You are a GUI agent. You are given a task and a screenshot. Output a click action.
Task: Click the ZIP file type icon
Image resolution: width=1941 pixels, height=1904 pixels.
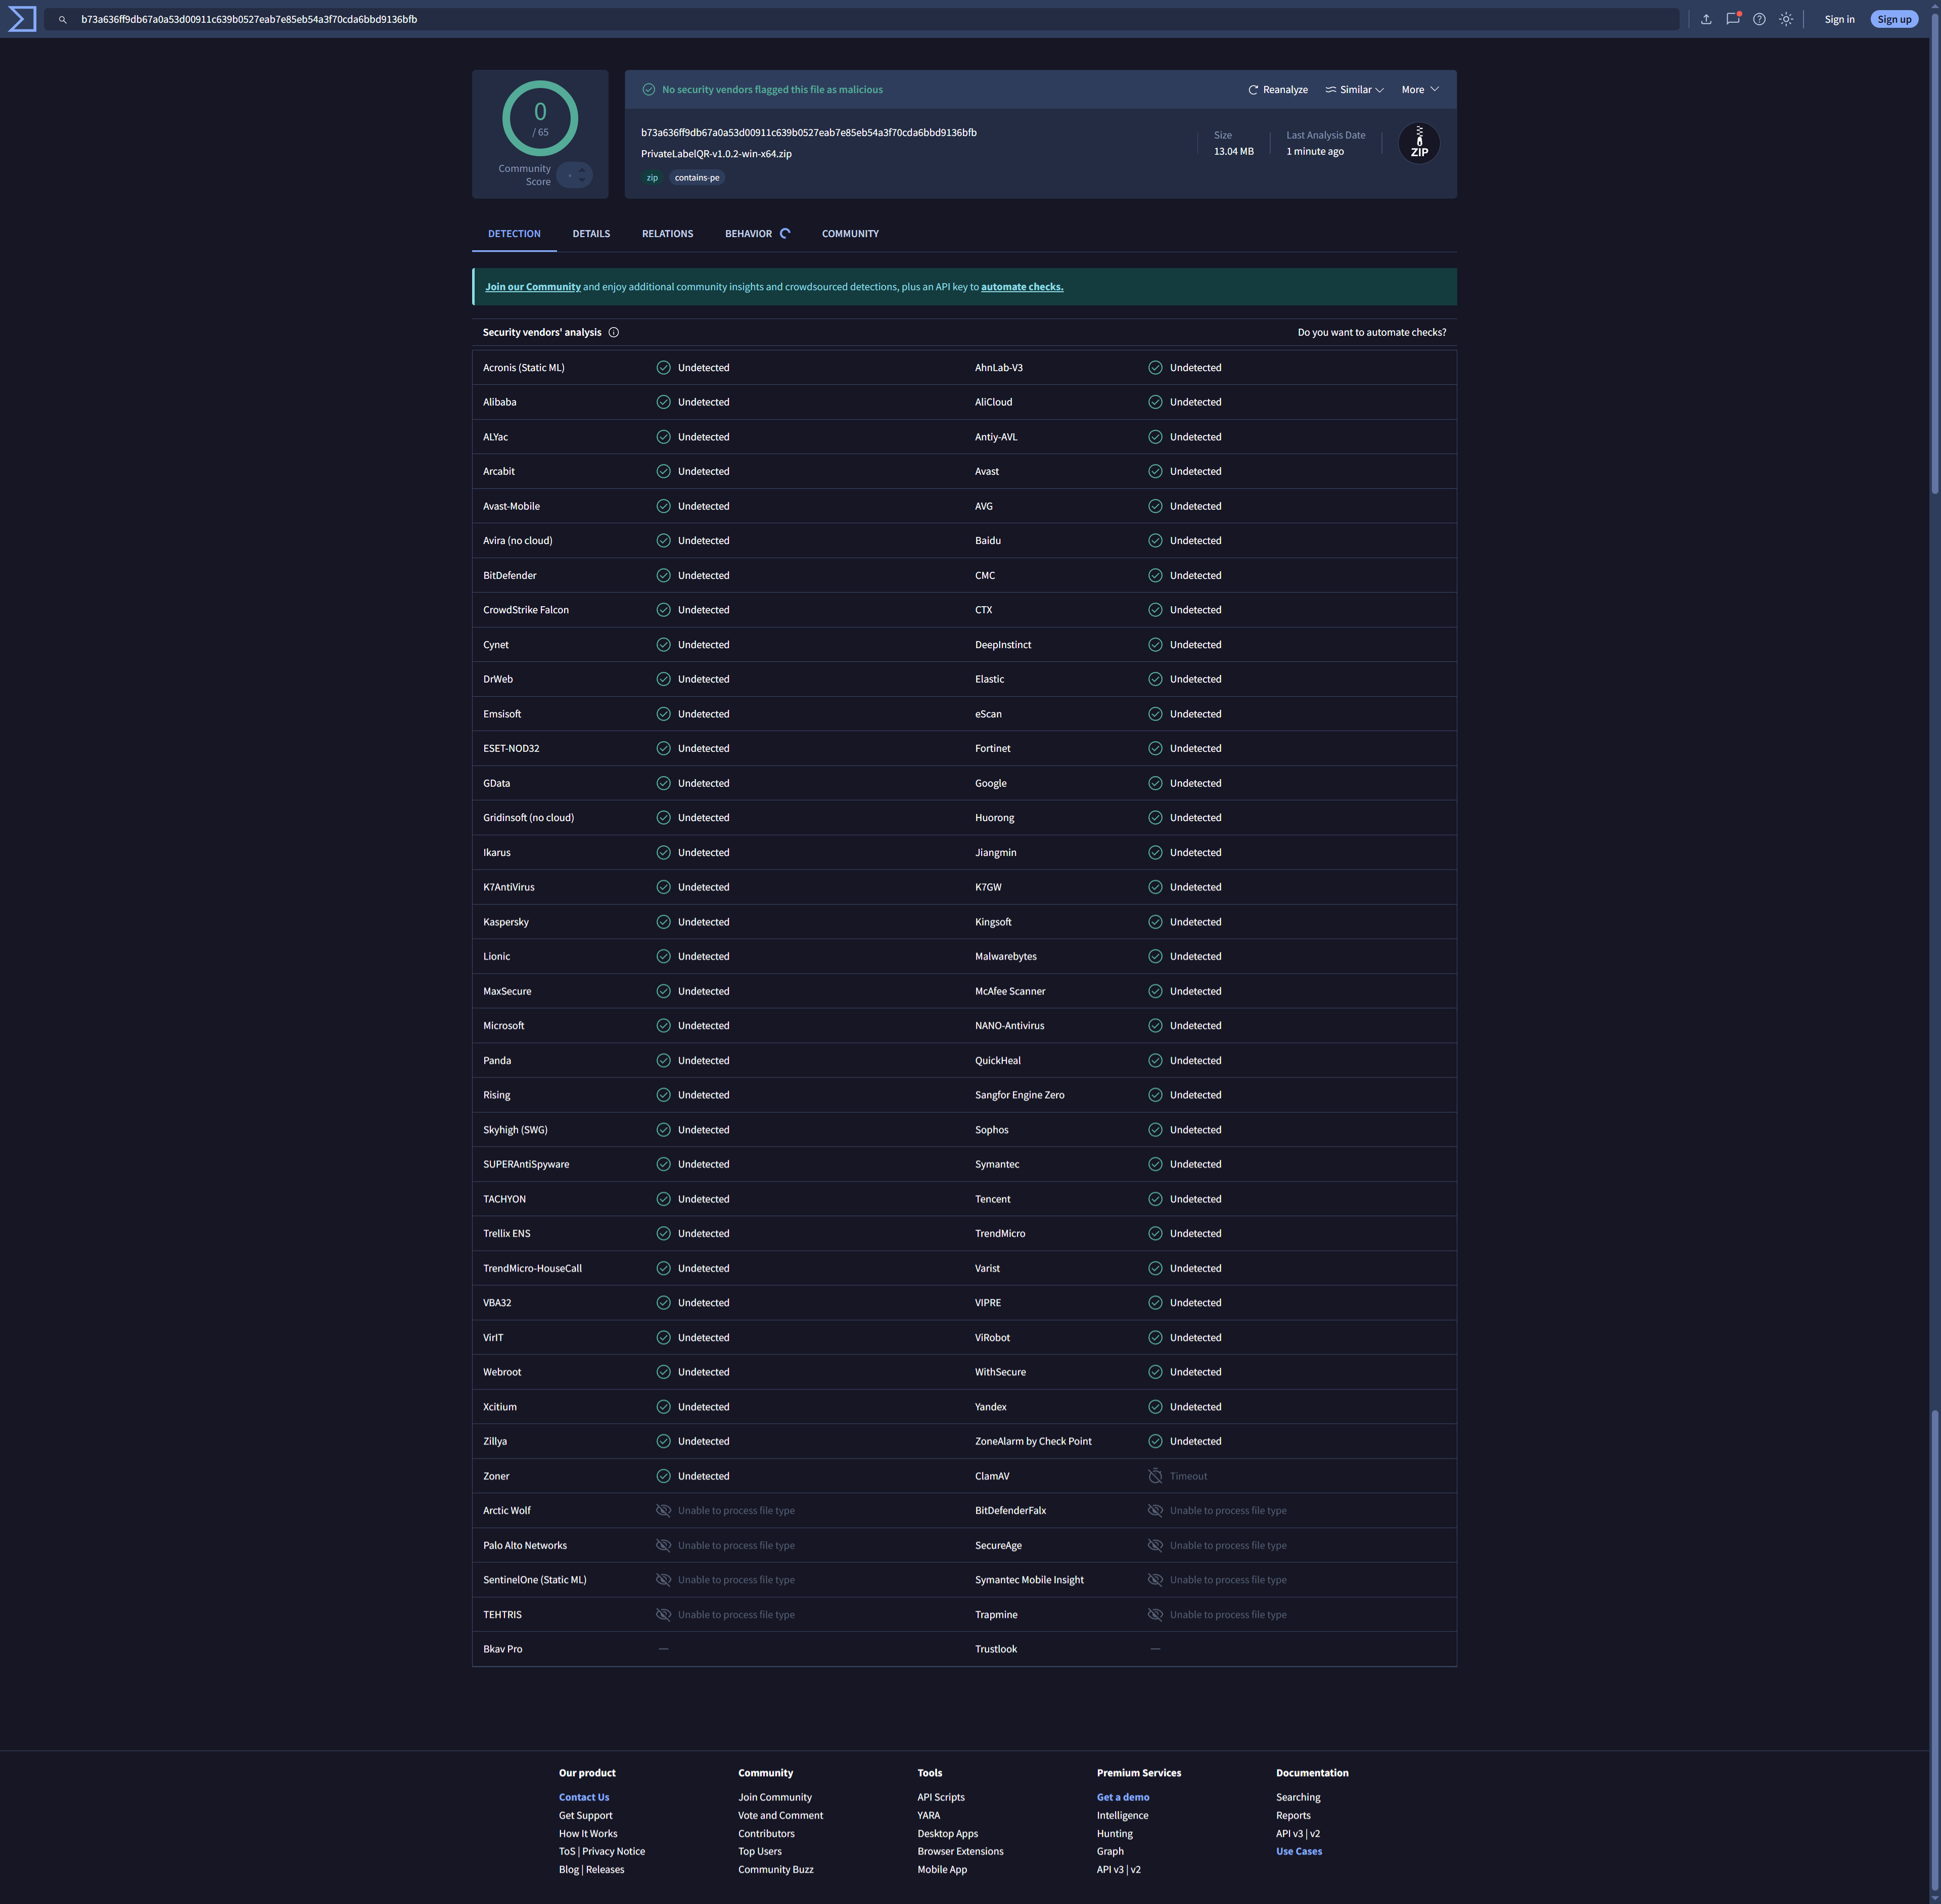(x=1419, y=143)
